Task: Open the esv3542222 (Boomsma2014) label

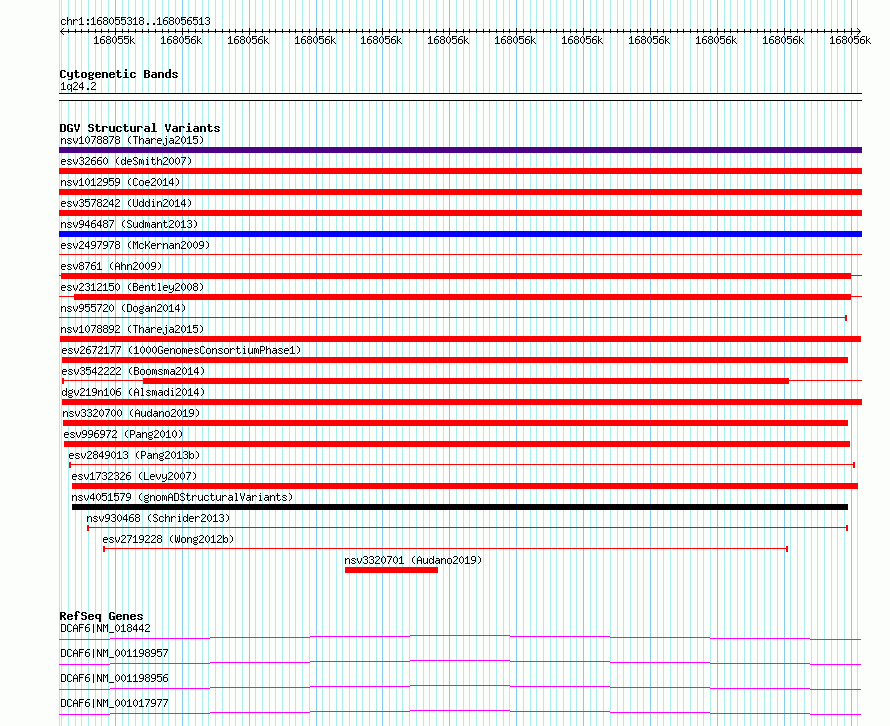Action: tap(133, 371)
